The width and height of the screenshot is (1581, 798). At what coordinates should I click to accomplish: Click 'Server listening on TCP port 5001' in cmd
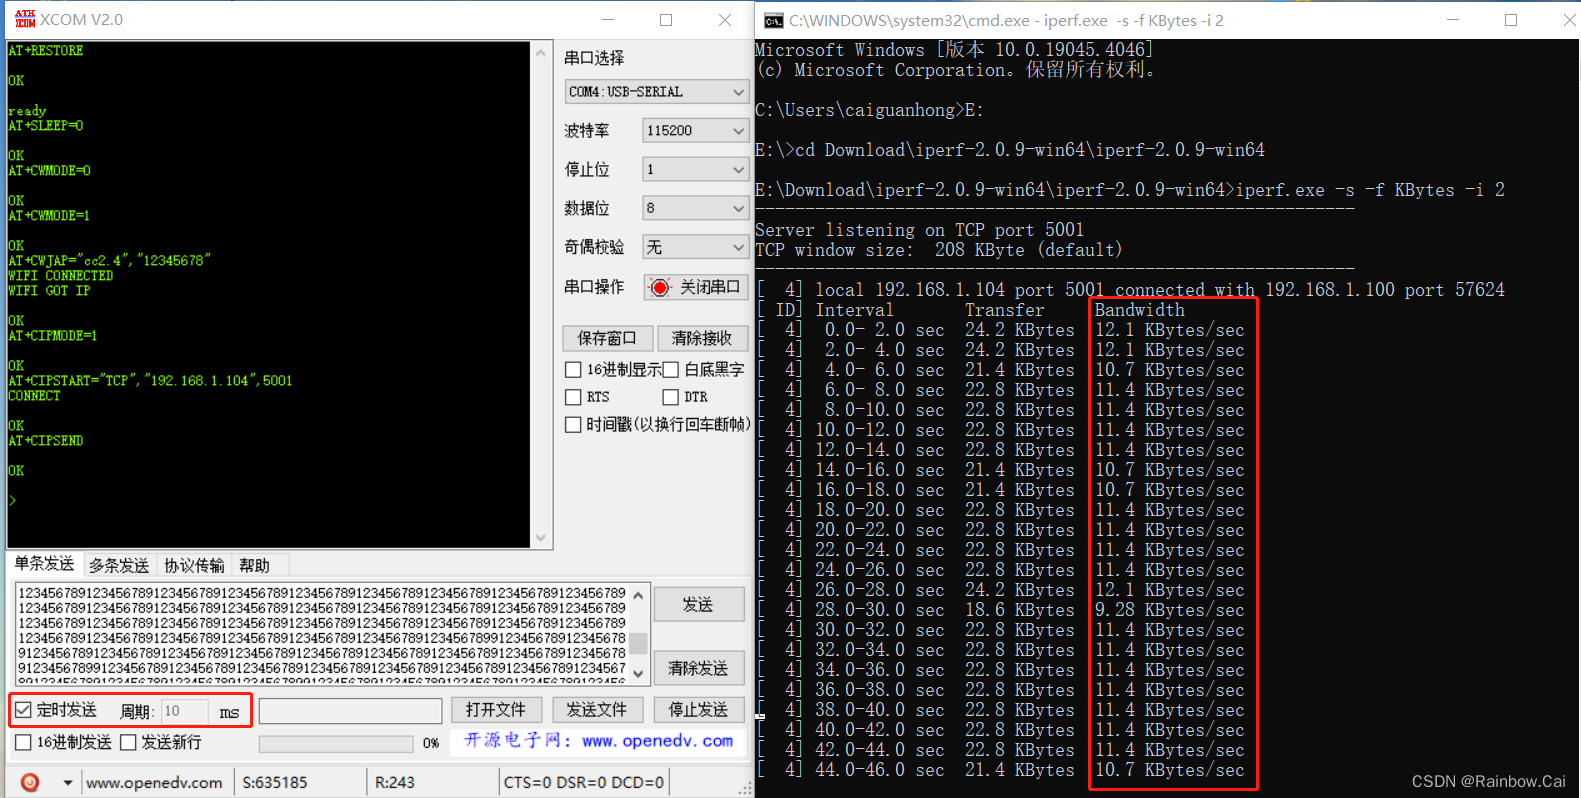(x=920, y=230)
